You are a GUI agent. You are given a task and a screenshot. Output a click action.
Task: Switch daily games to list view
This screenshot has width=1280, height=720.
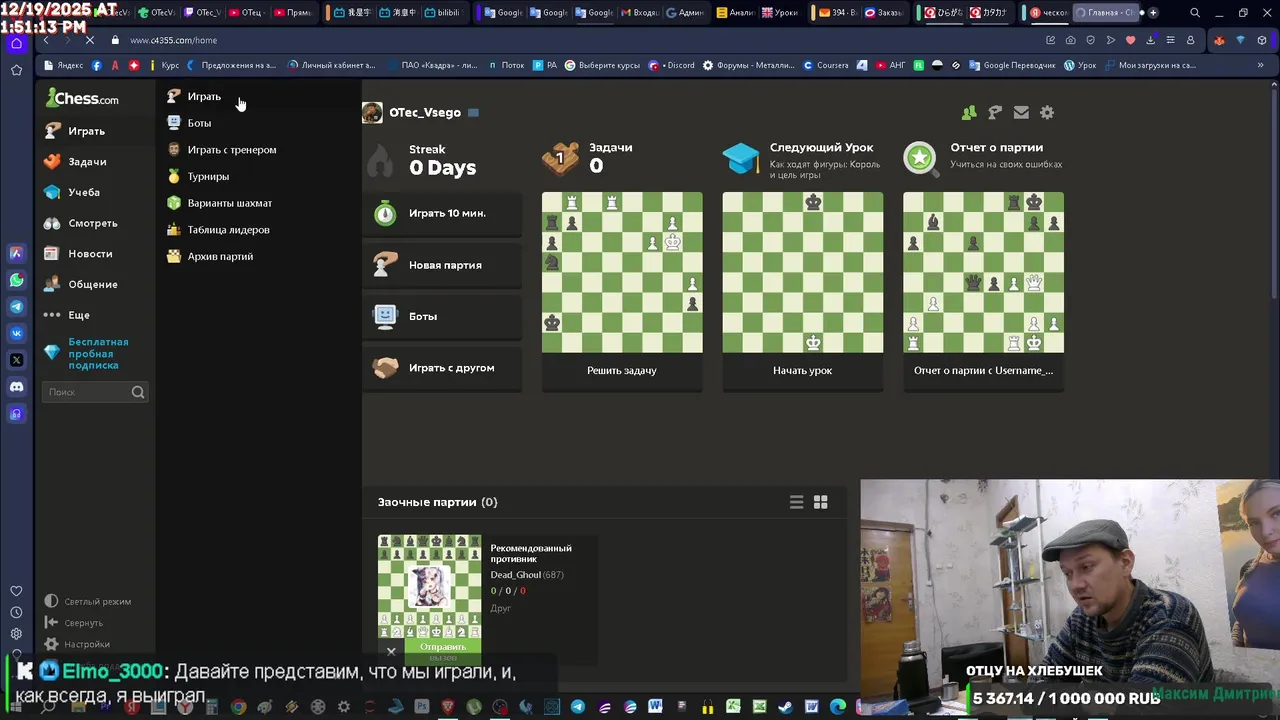(796, 503)
